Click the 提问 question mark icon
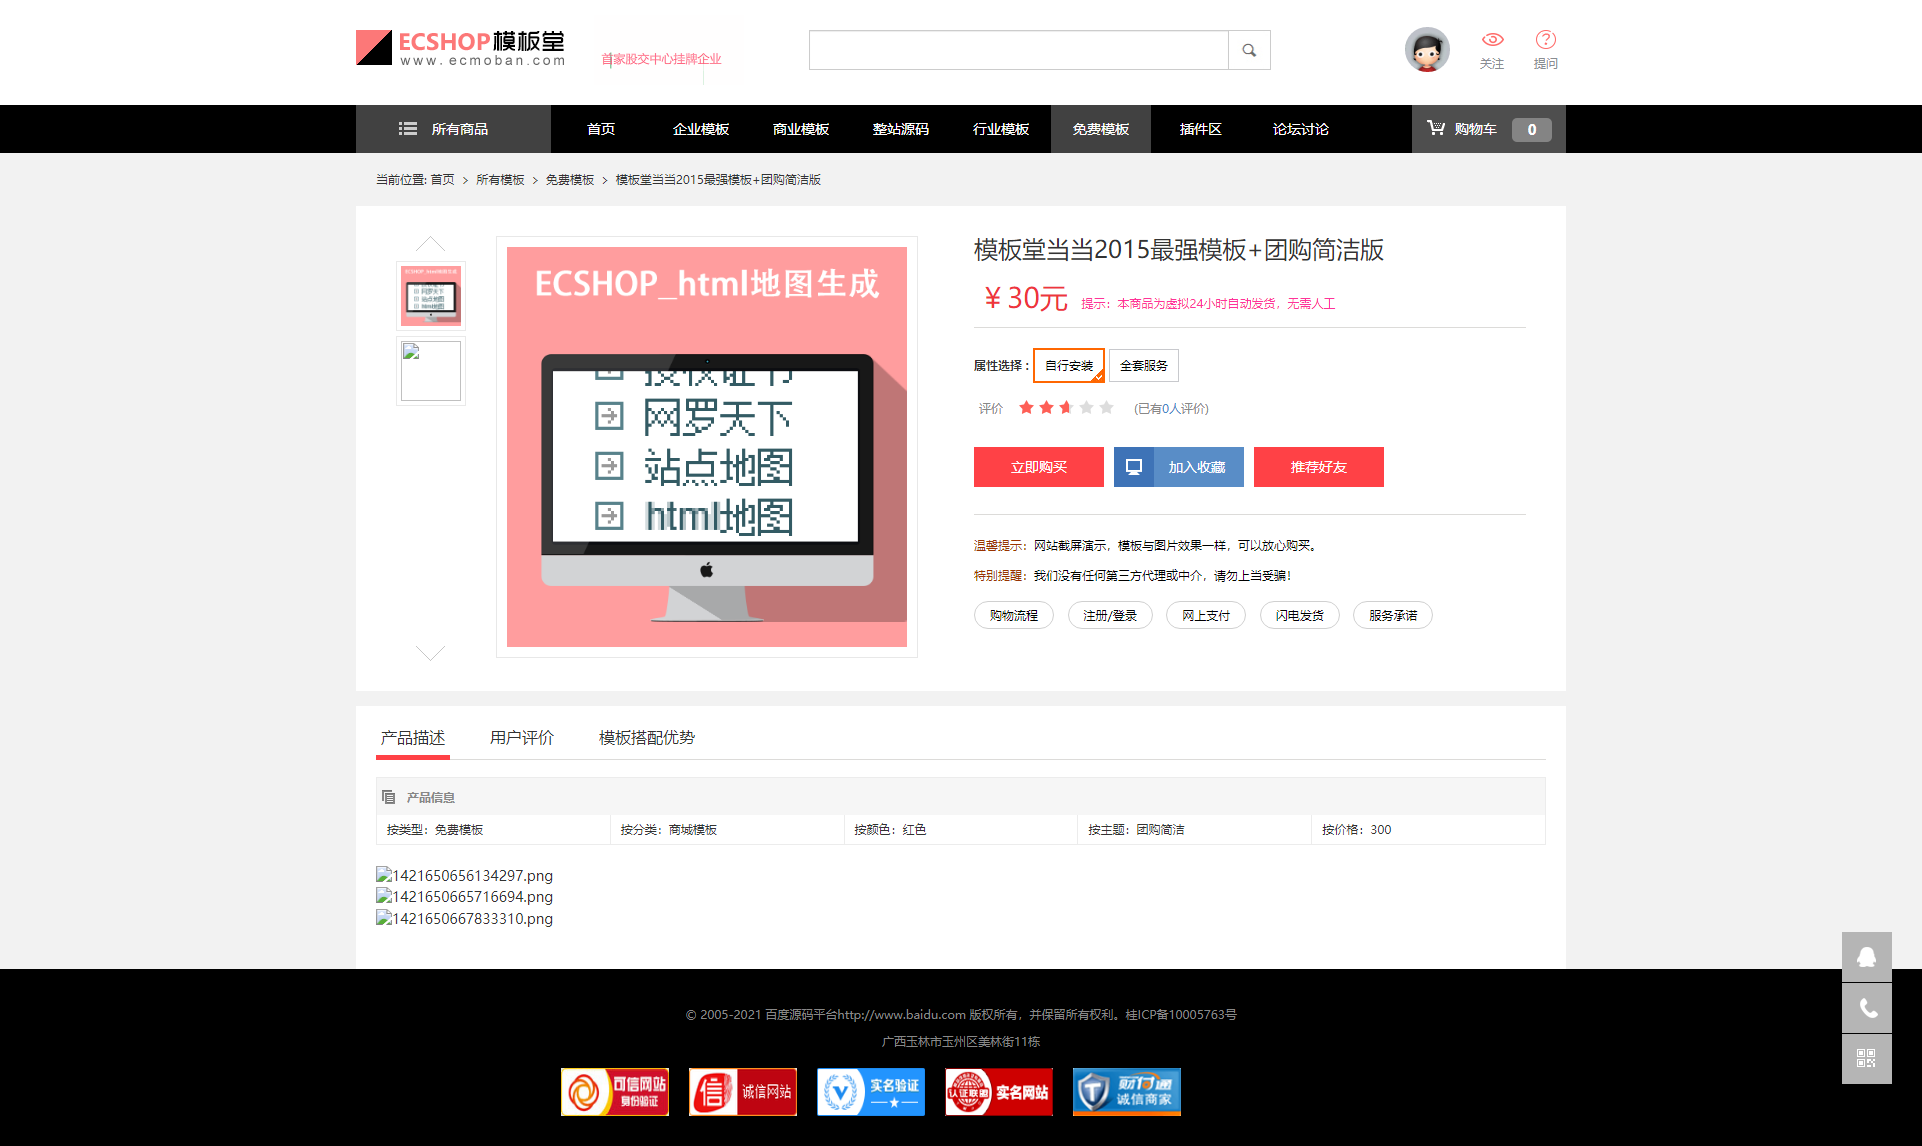Image resolution: width=1922 pixels, height=1146 pixels. pyautogui.click(x=1545, y=40)
